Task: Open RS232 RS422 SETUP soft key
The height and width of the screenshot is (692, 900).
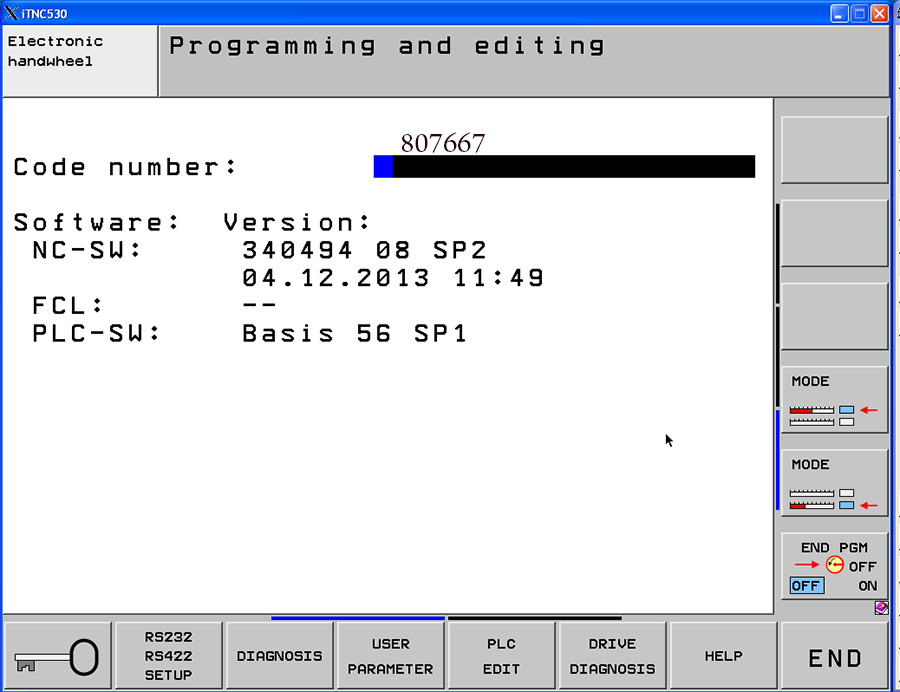Action: [x=168, y=656]
